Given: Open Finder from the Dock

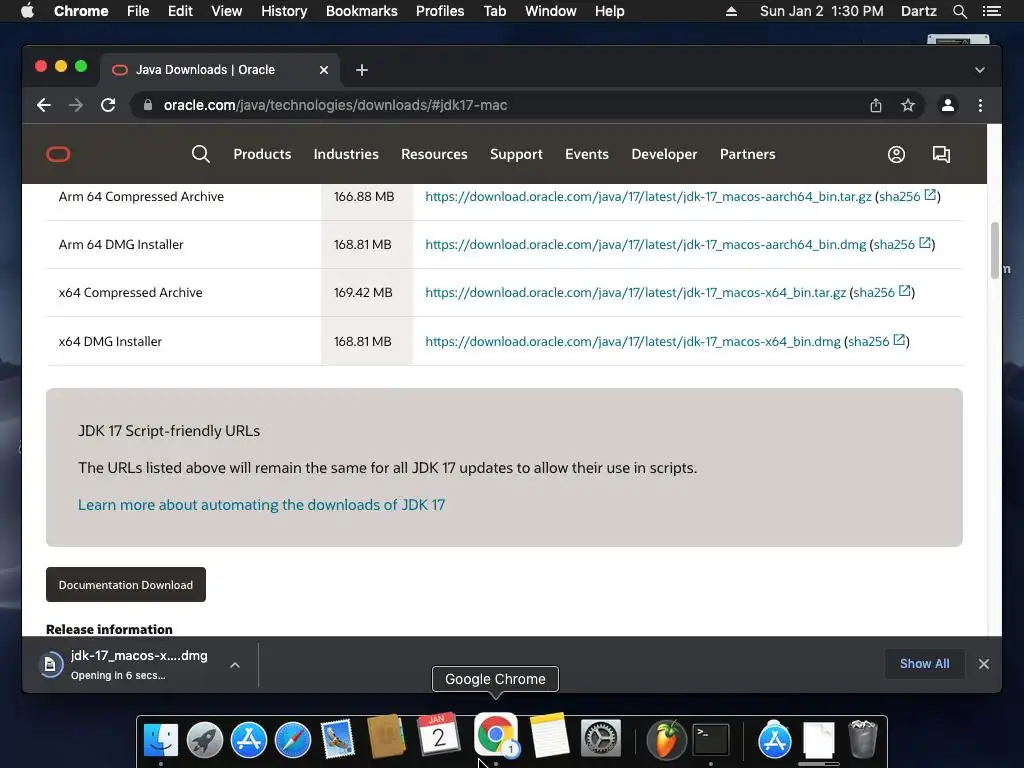Looking at the screenshot, I should tap(161, 739).
